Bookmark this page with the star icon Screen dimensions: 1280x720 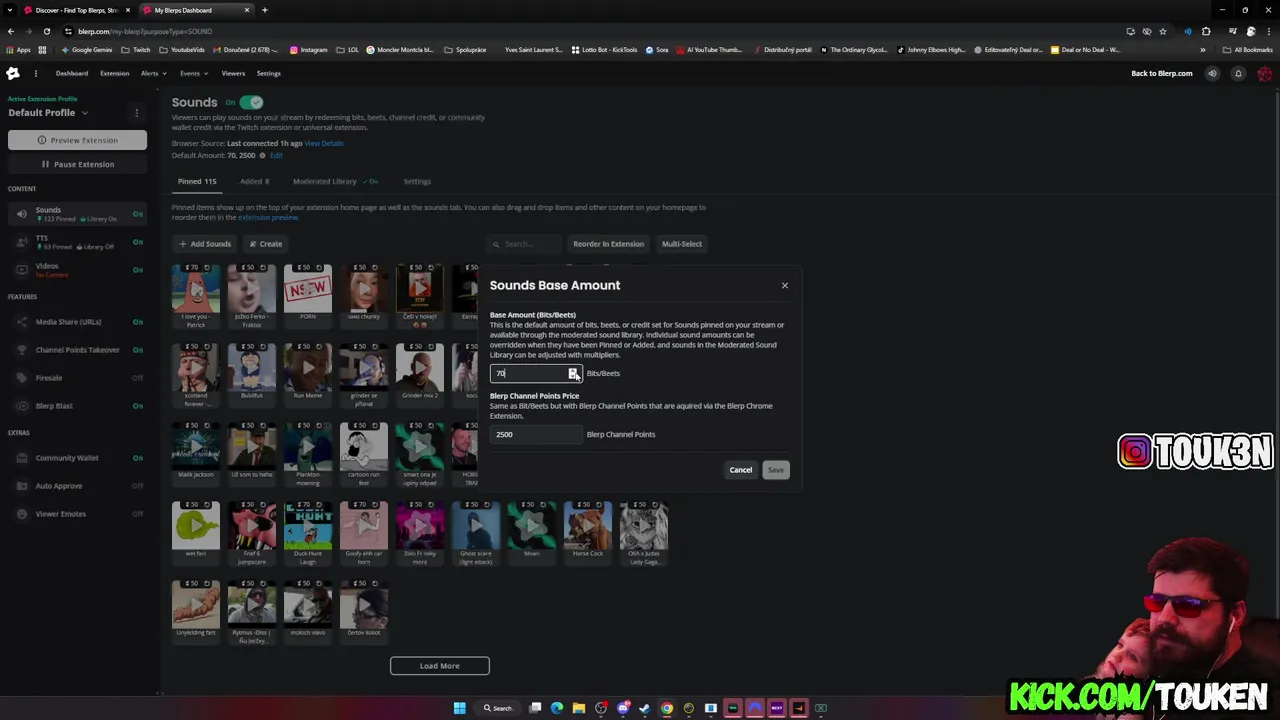[1162, 31]
